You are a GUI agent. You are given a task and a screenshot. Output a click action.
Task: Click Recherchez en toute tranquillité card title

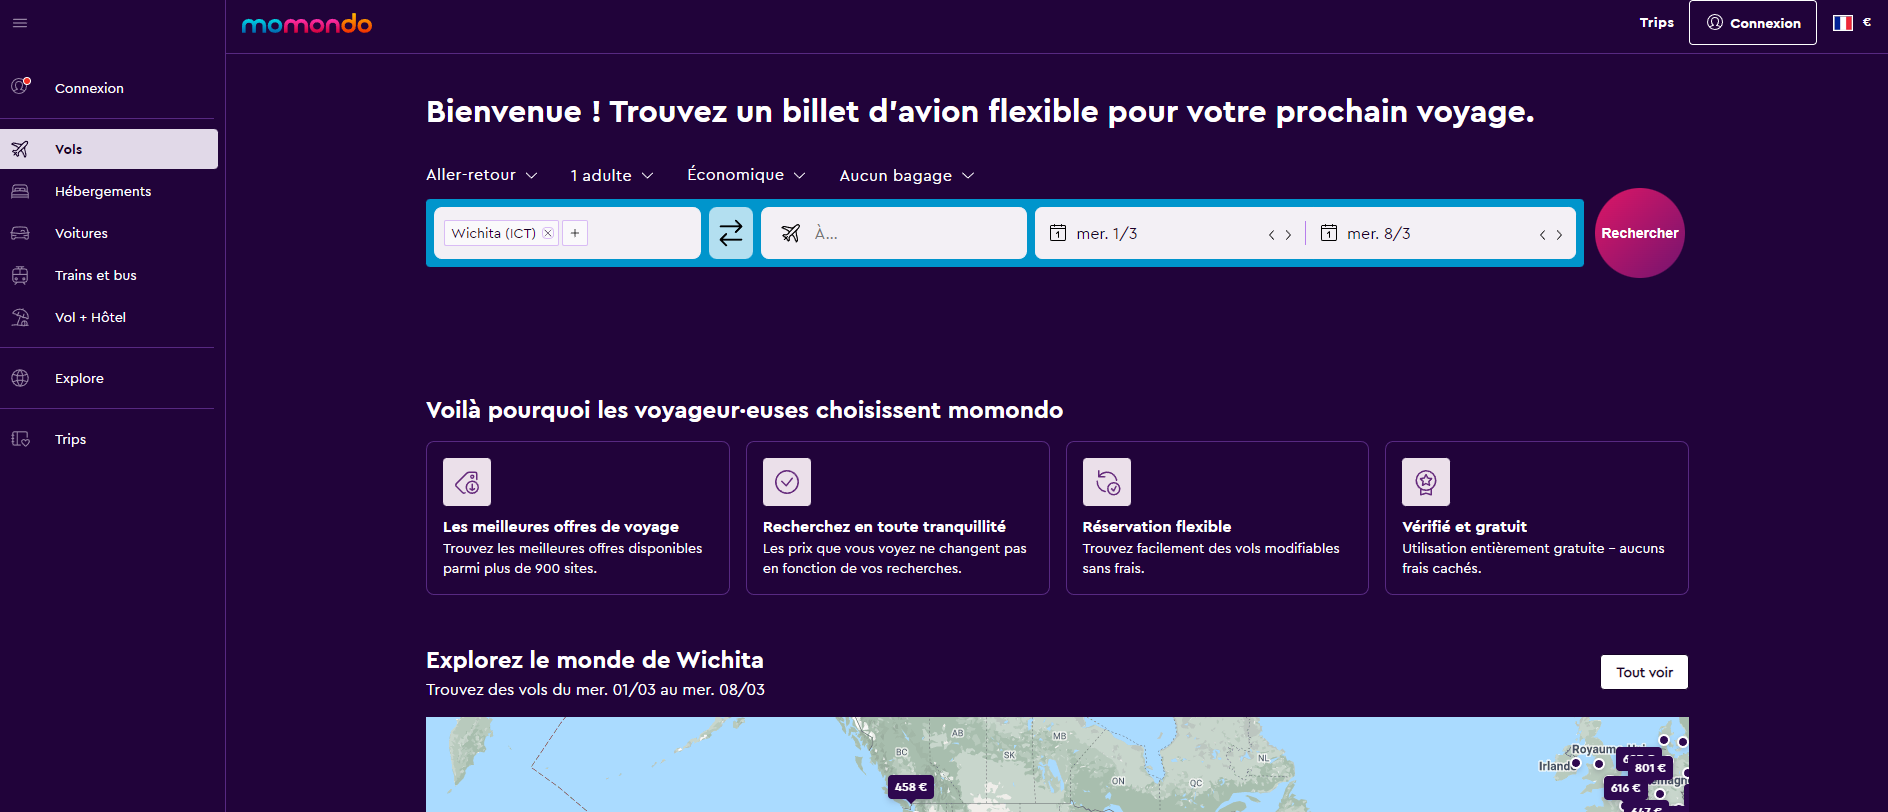pyautogui.click(x=884, y=527)
